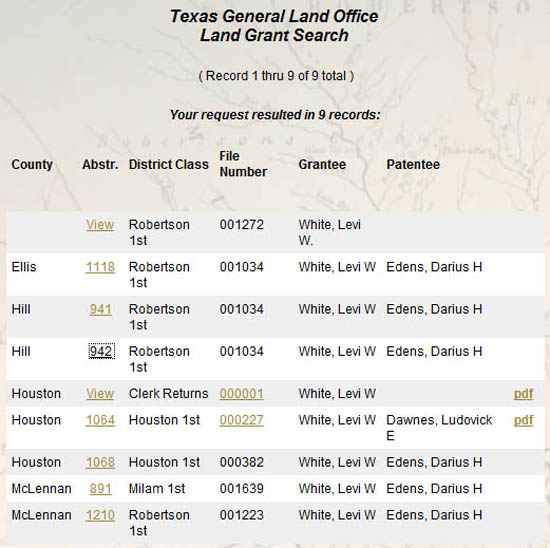Image resolution: width=550 pixels, height=548 pixels.
Task: Select the Ellis county cell
Action: coord(24,267)
